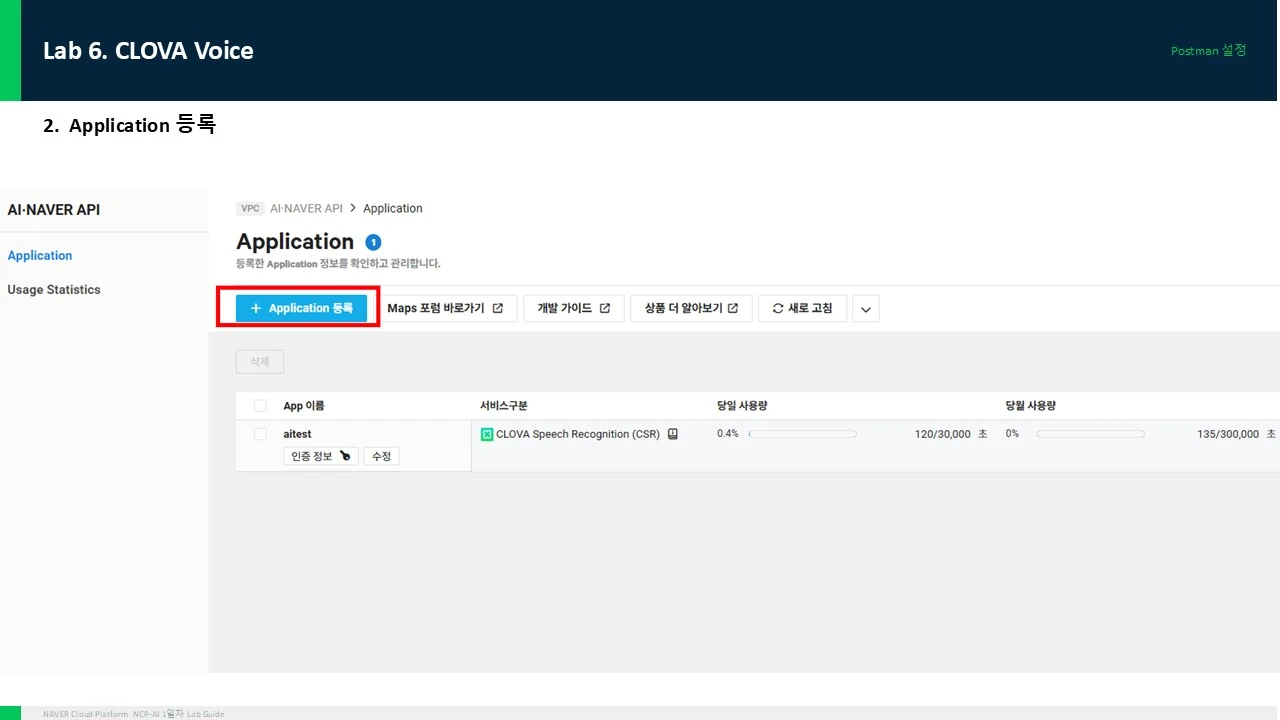Click the 120/30,000 usage value

tap(943, 434)
